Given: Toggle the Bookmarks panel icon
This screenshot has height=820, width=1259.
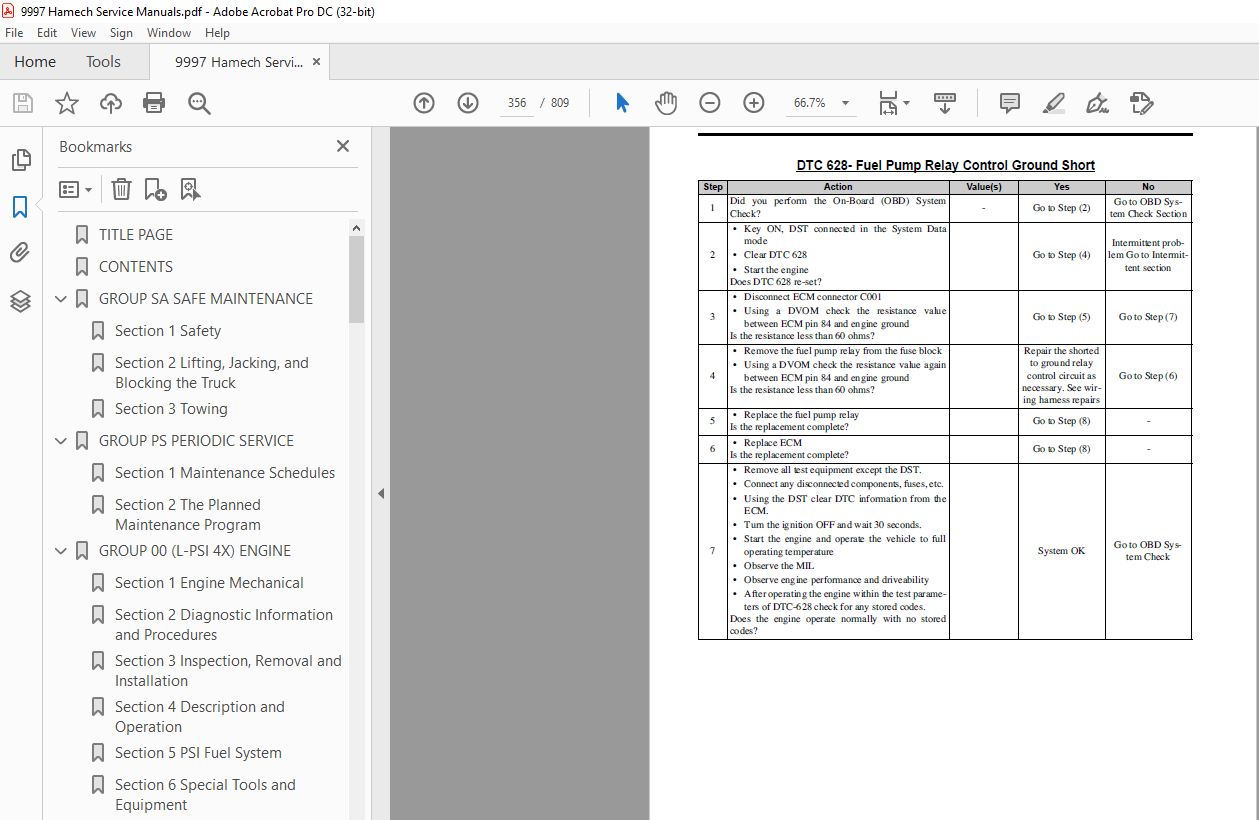Looking at the screenshot, I should tap(20, 207).
